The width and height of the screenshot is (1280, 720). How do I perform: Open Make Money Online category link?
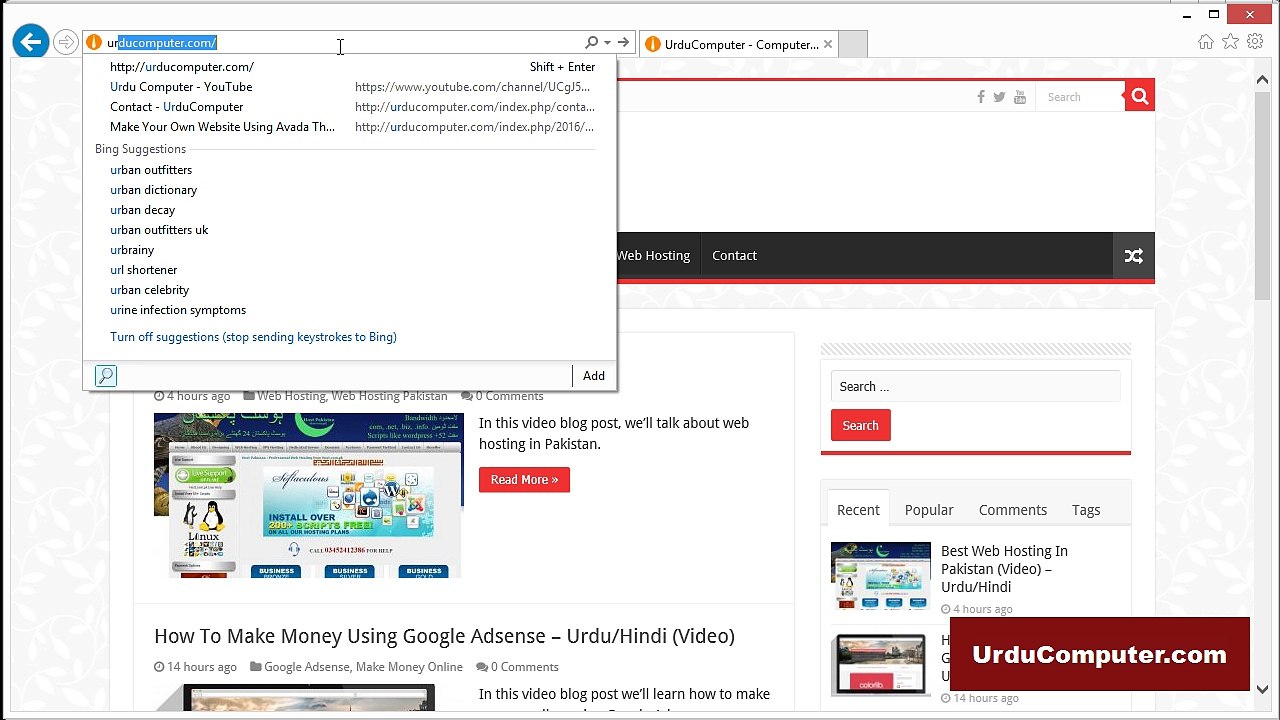pos(409,667)
